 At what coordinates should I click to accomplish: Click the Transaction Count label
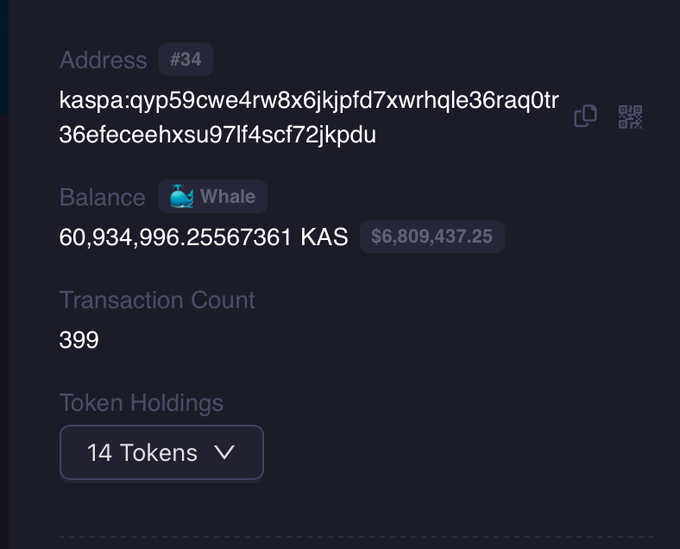coord(157,300)
